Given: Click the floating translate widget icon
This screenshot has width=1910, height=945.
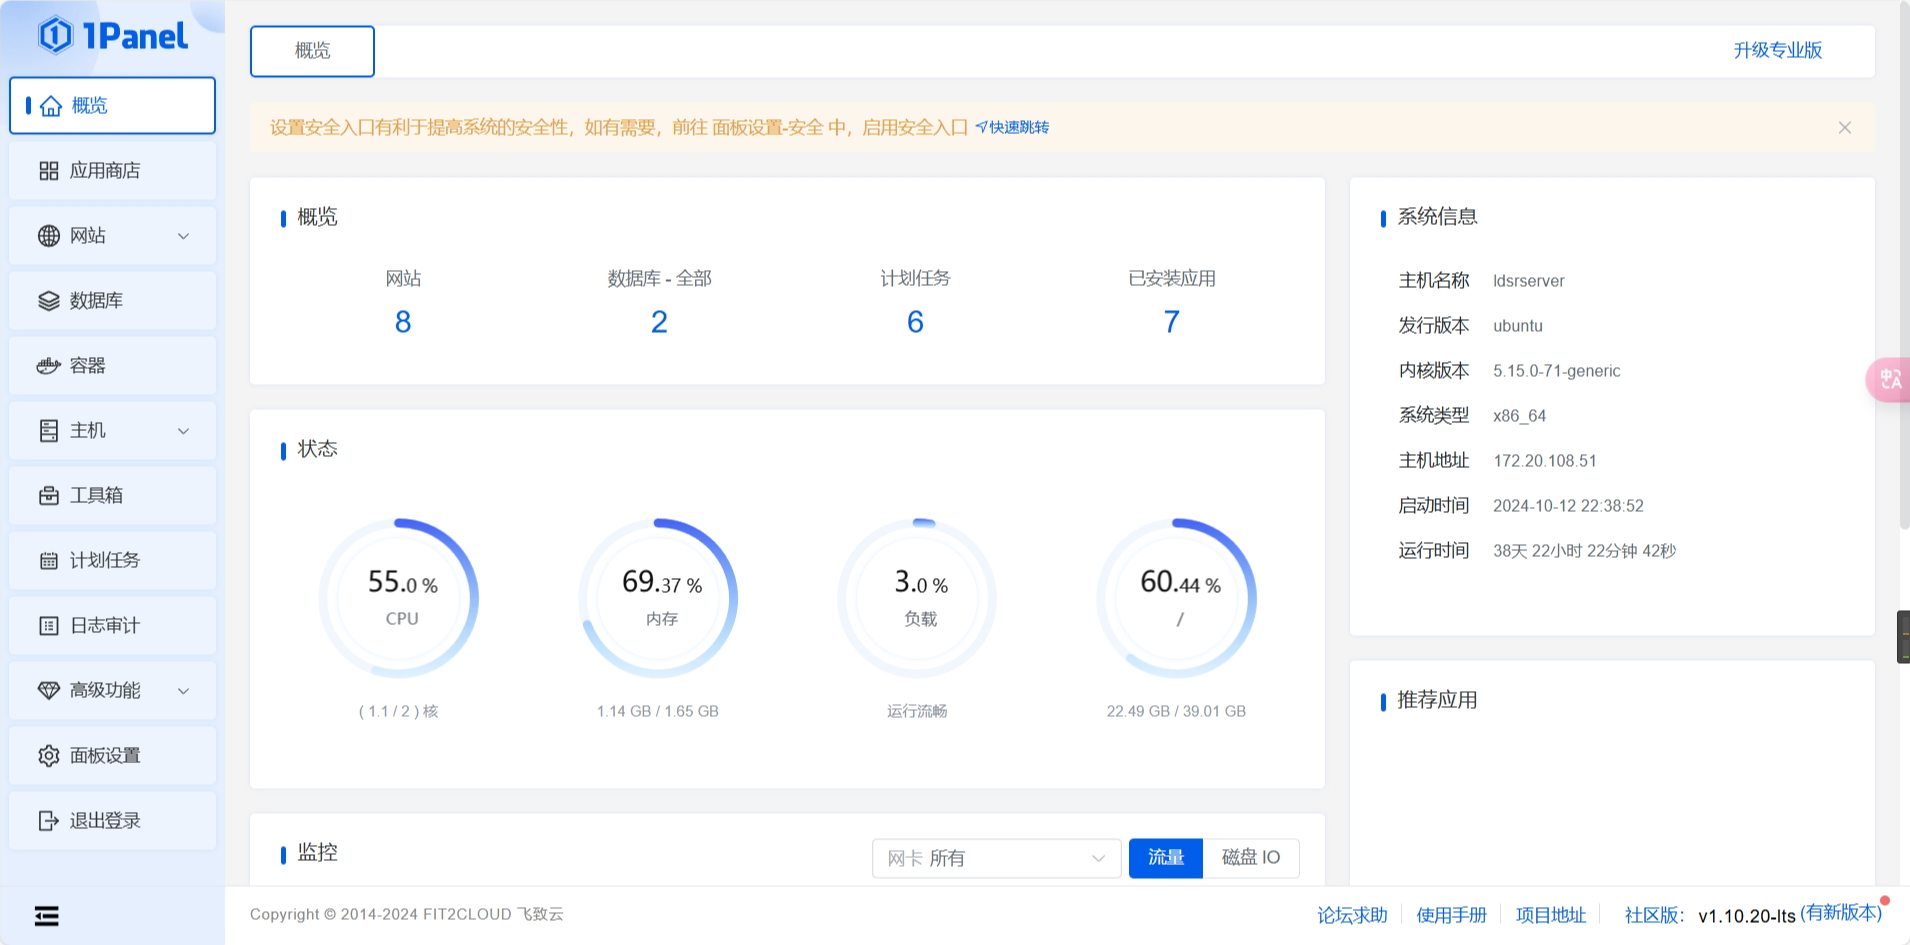Looking at the screenshot, I should tap(1889, 380).
